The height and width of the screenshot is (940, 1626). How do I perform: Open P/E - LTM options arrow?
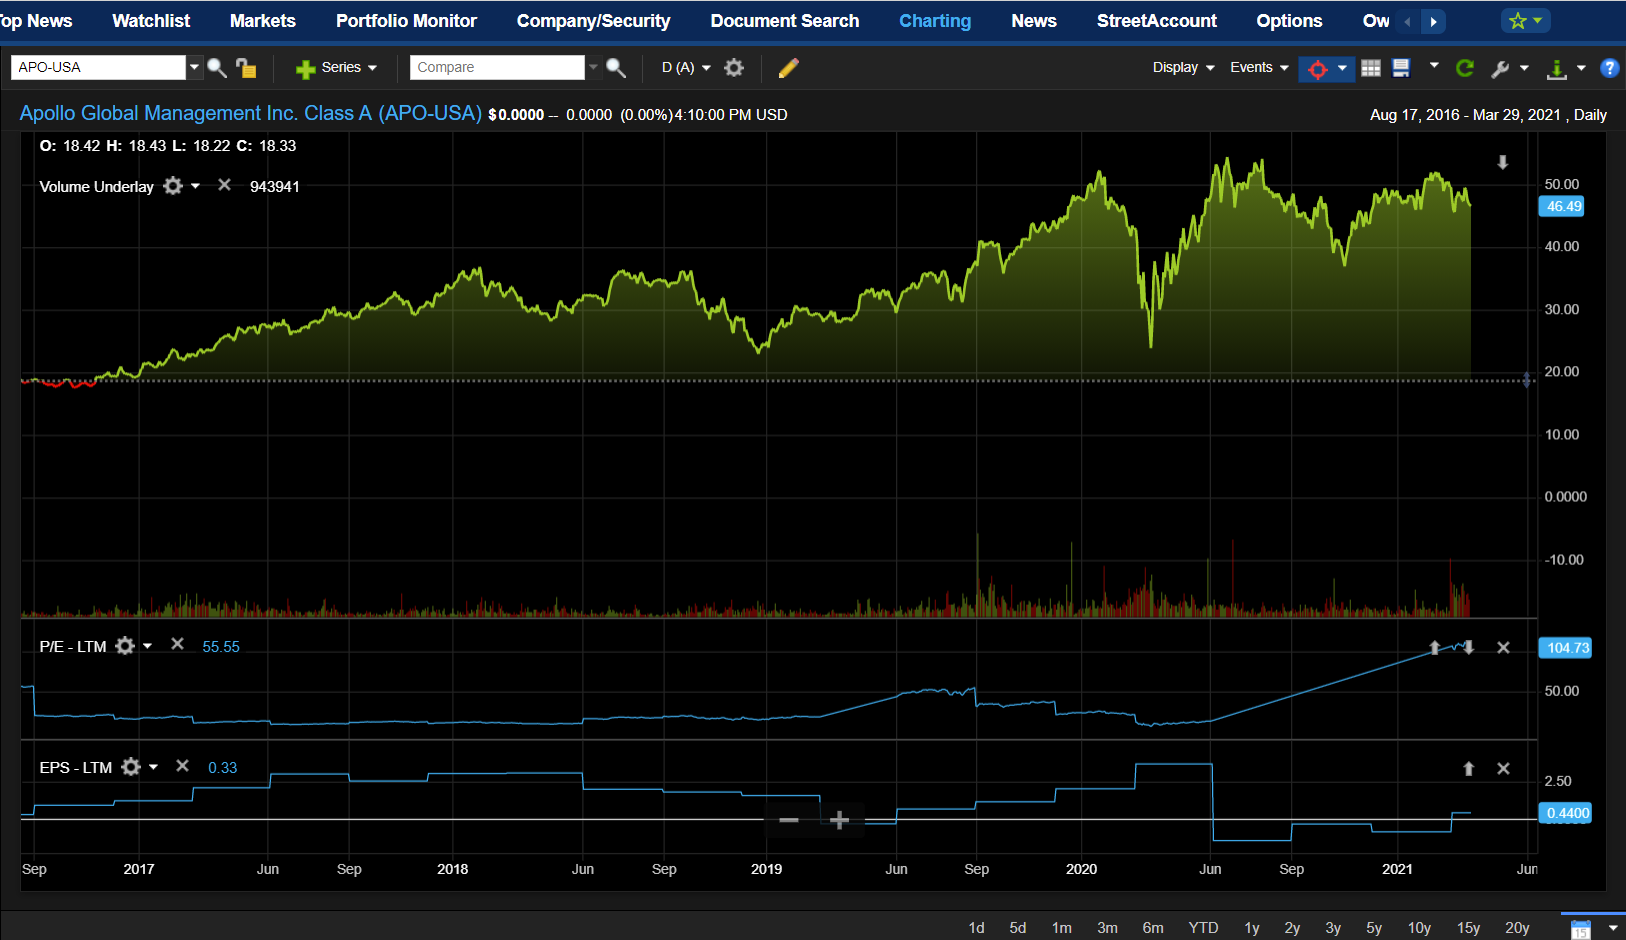147,646
